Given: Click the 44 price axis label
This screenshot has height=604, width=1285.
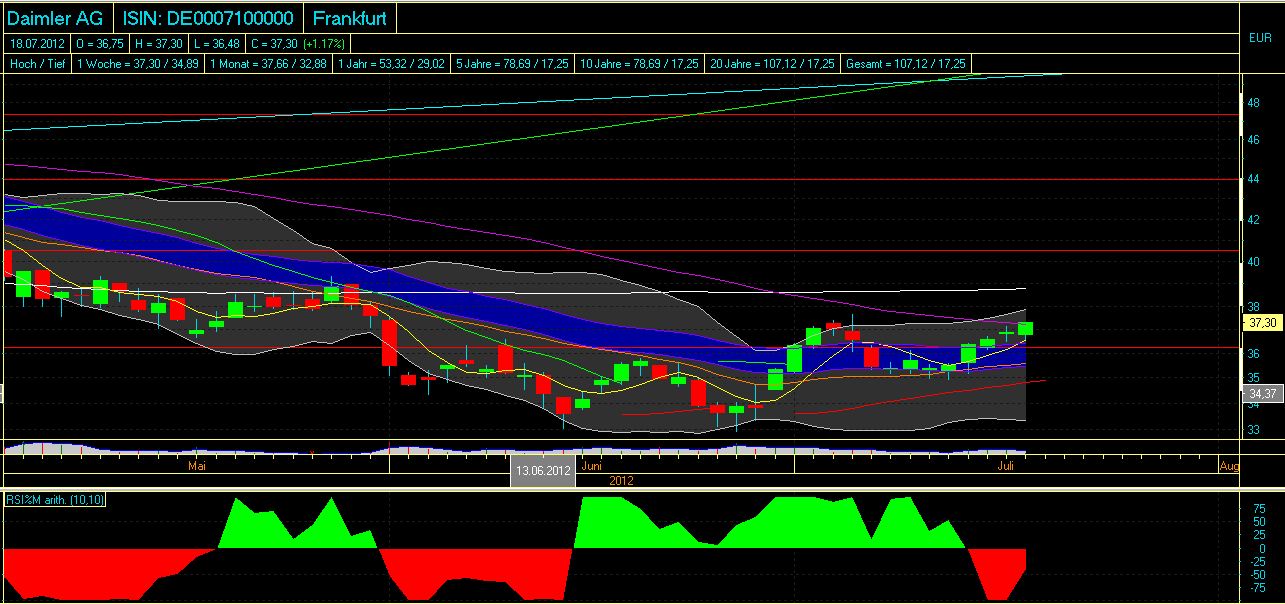Looking at the screenshot, I should coord(1252,179).
